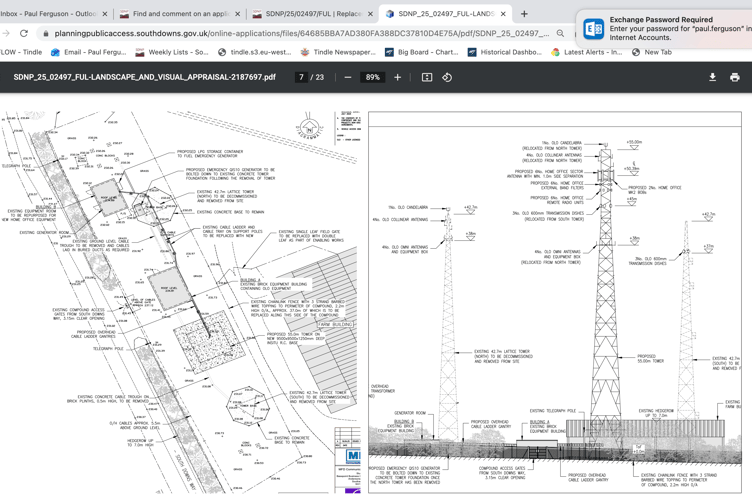752x500 pixels.
Task: Click the fit to page icon
Action: (427, 77)
